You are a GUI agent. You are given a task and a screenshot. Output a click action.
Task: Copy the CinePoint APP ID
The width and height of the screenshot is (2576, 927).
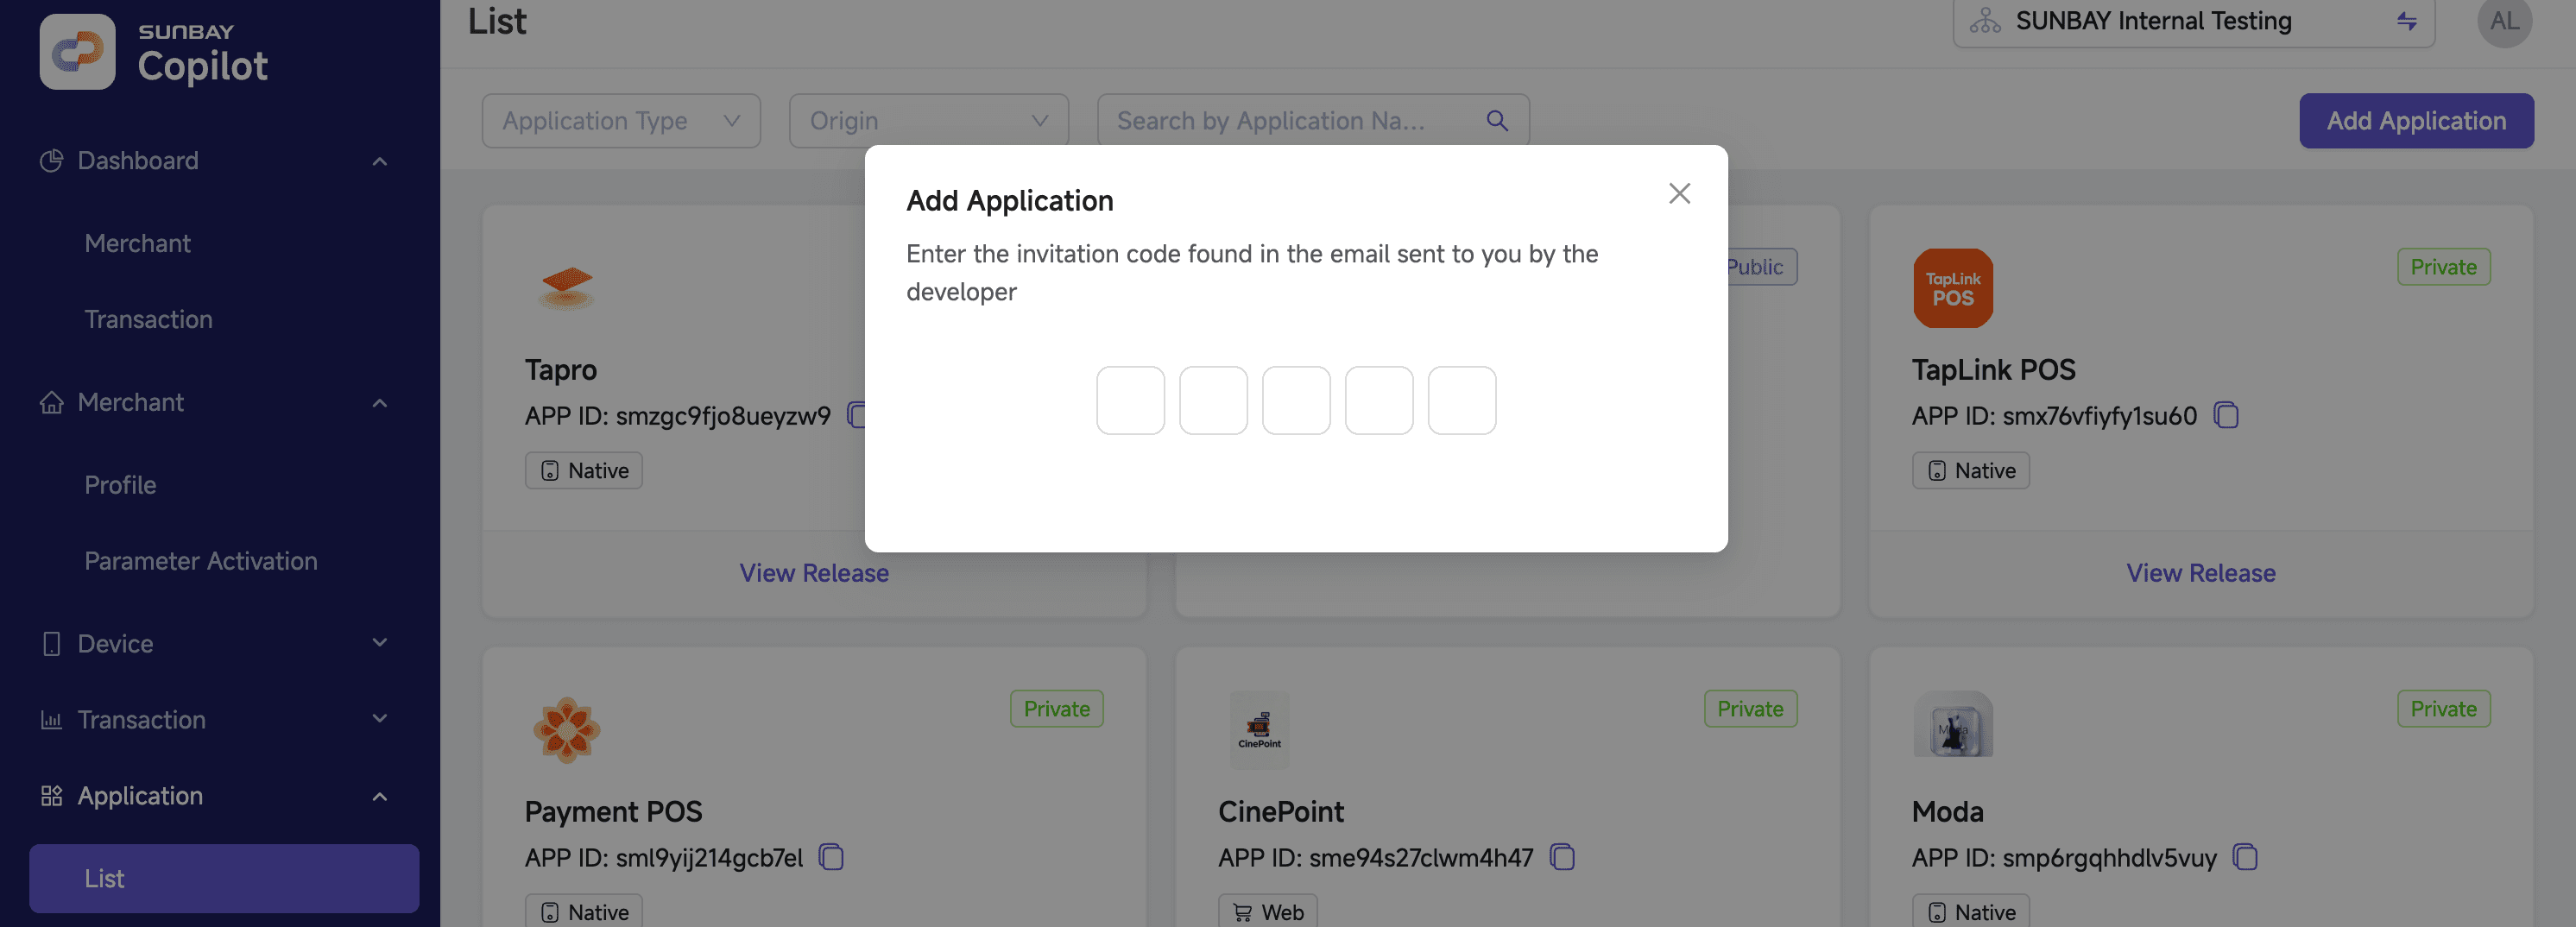tap(1562, 857)
